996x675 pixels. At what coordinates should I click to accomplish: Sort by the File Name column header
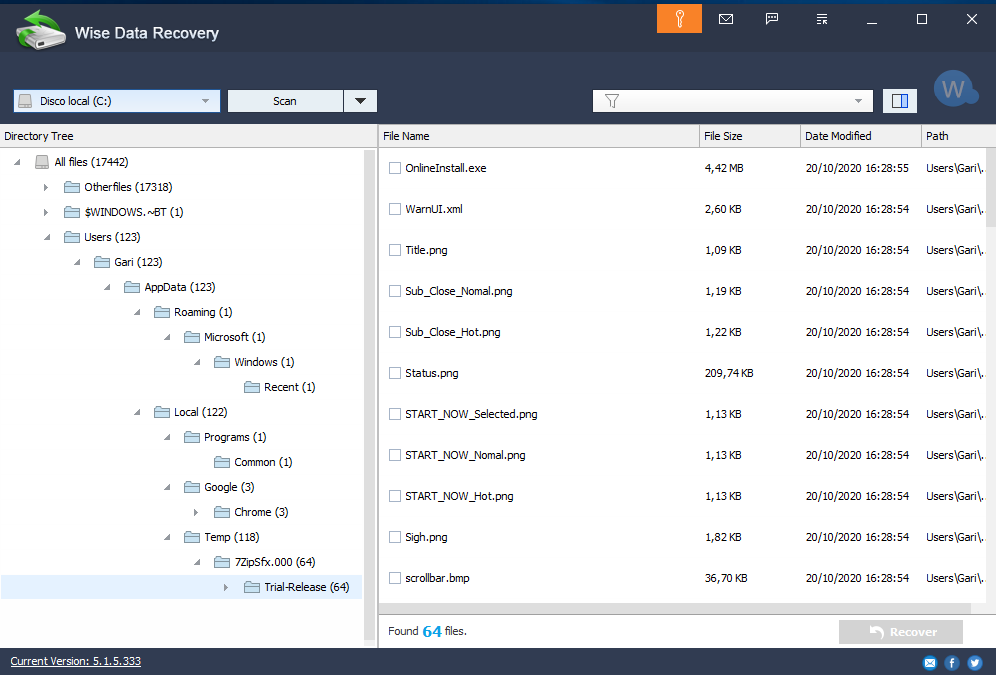point(539,136)
